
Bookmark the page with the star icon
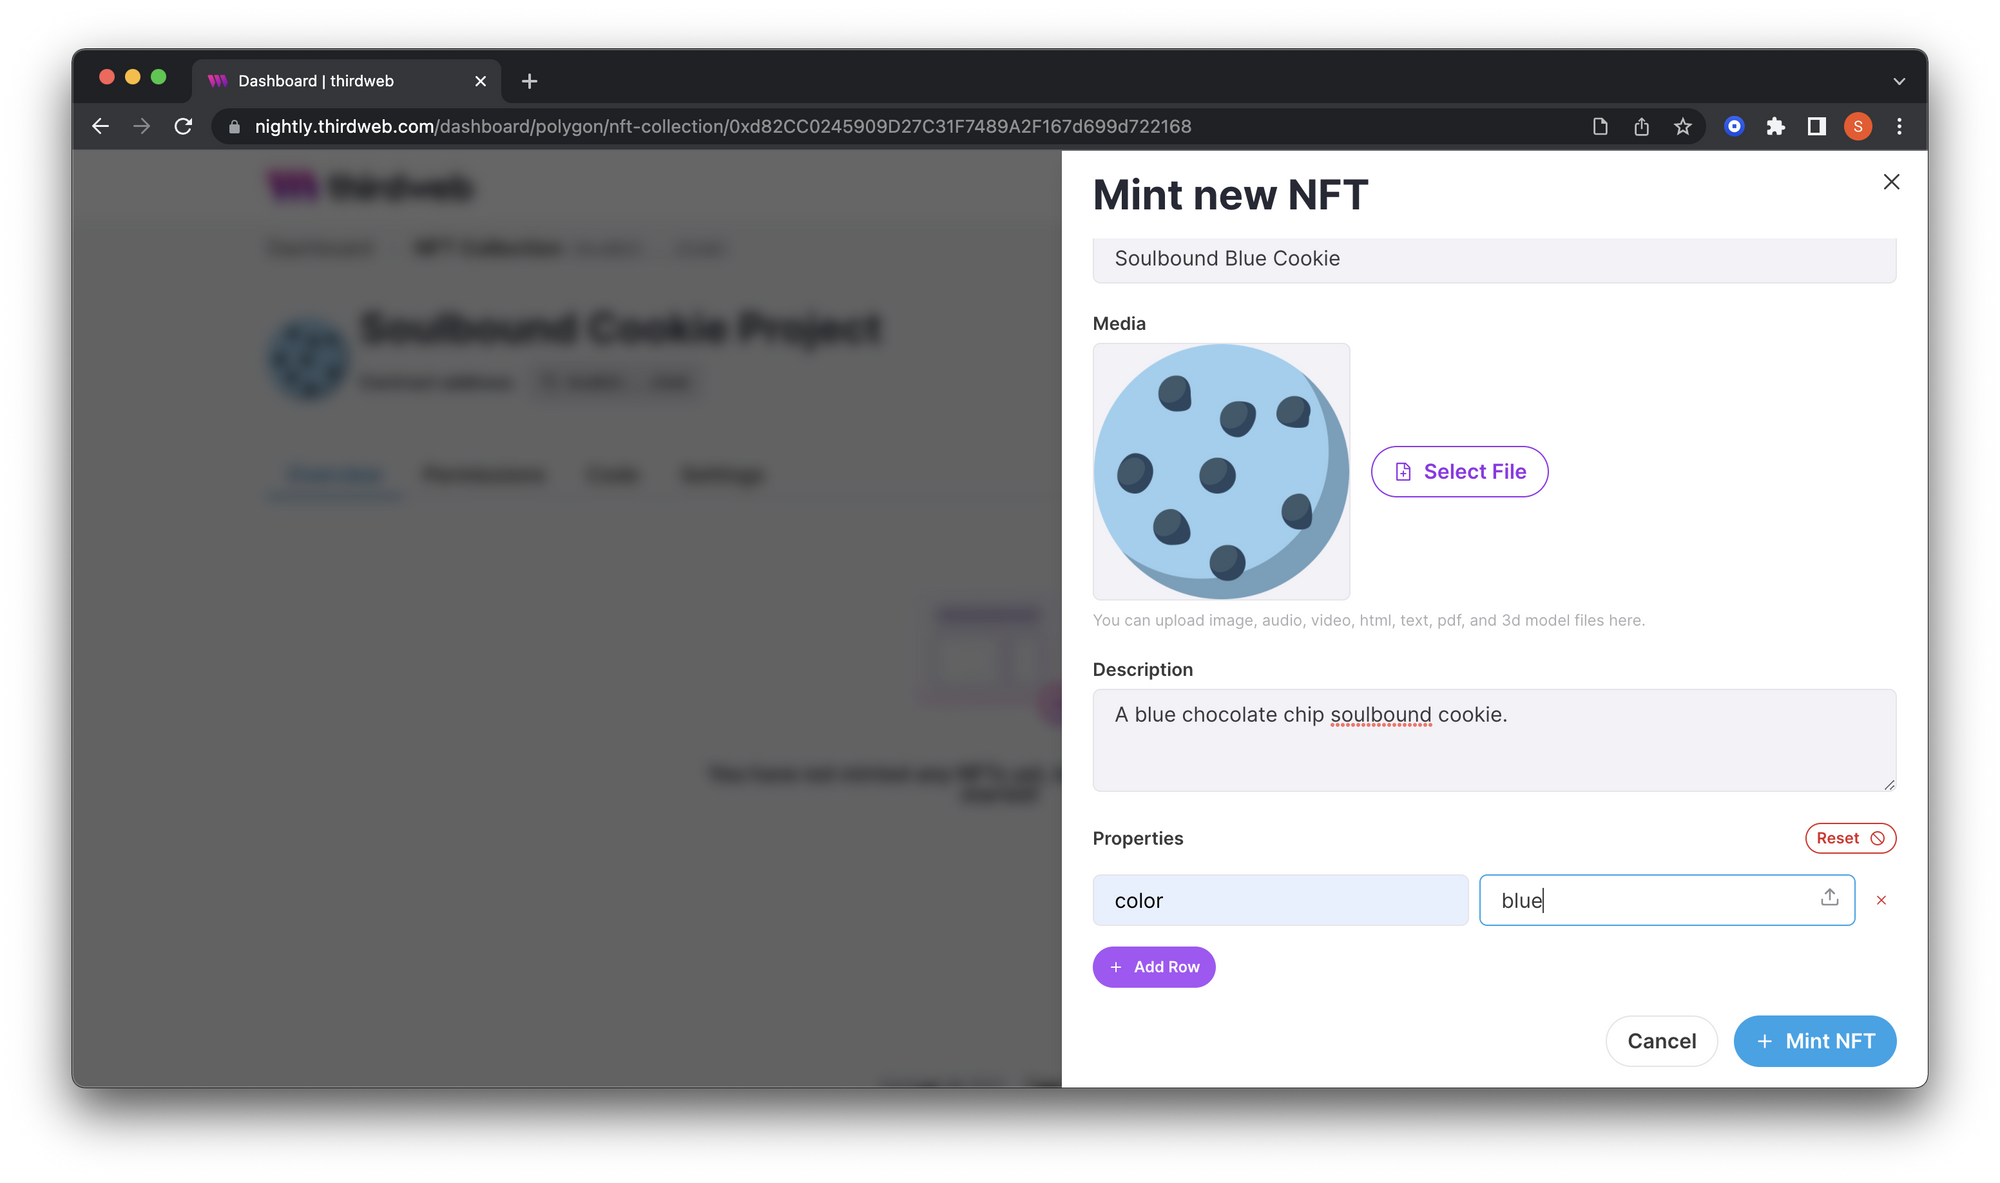click(1683, 126)
